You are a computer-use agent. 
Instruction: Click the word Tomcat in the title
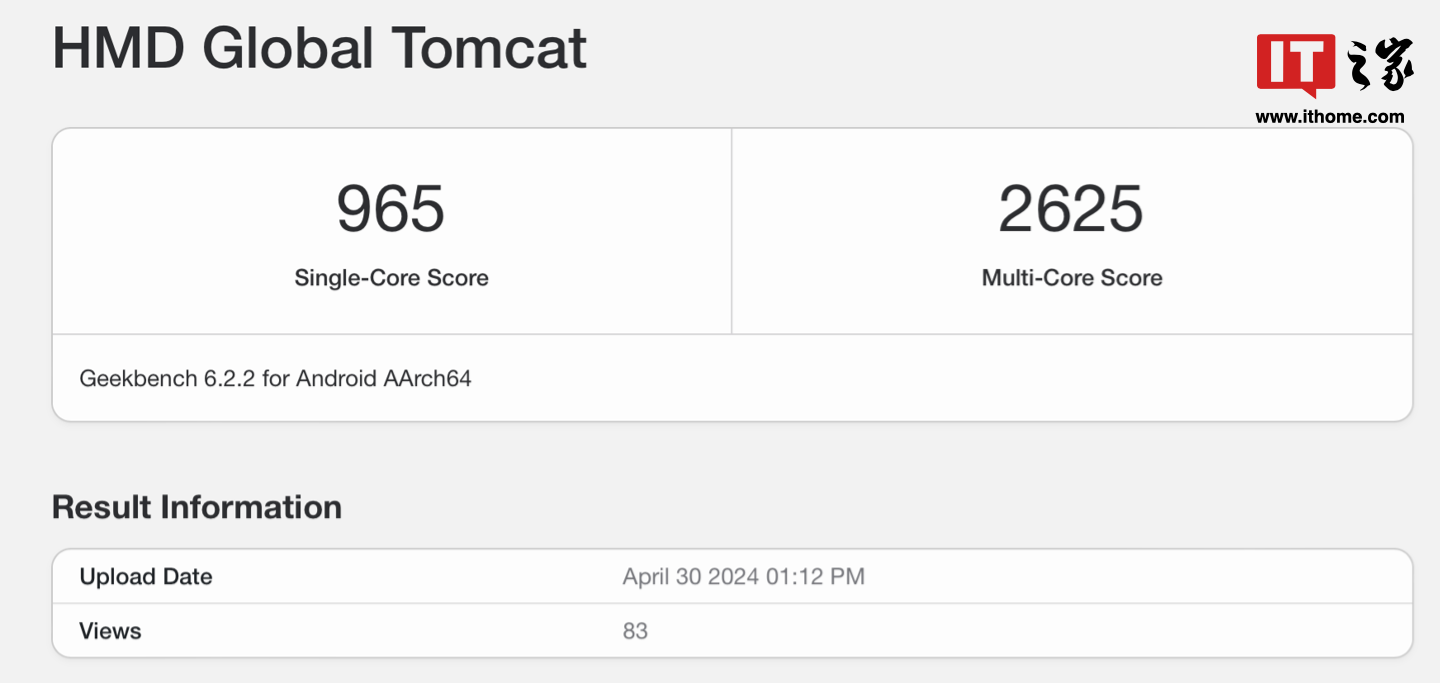coord(488,48)
